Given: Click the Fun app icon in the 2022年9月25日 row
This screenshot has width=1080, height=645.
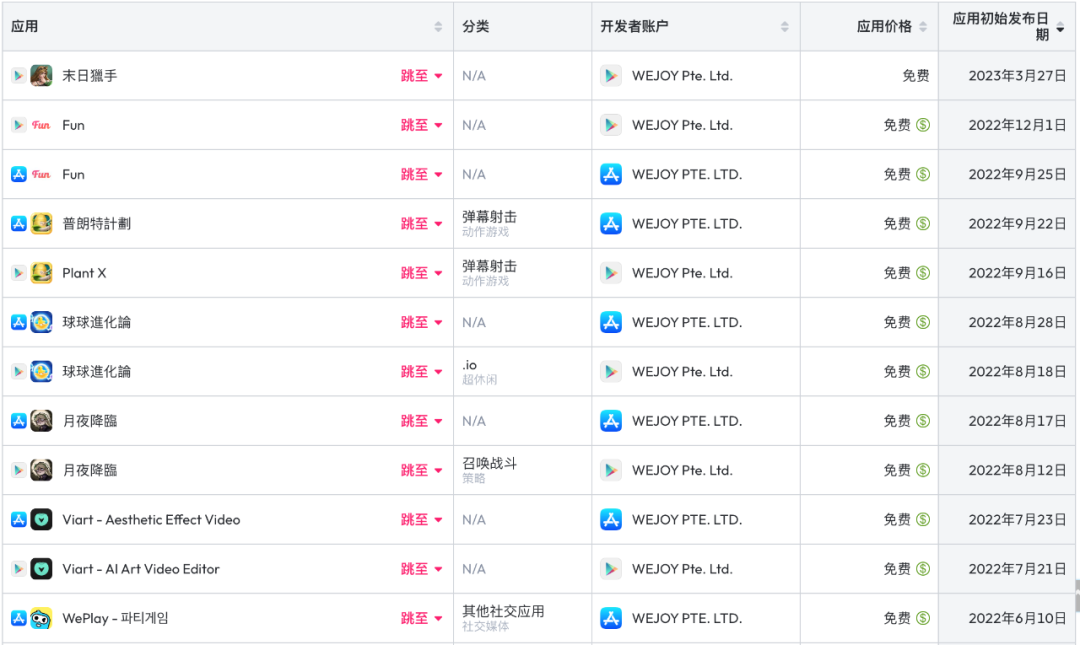Looking at the screenshot, I should point(41,174).
